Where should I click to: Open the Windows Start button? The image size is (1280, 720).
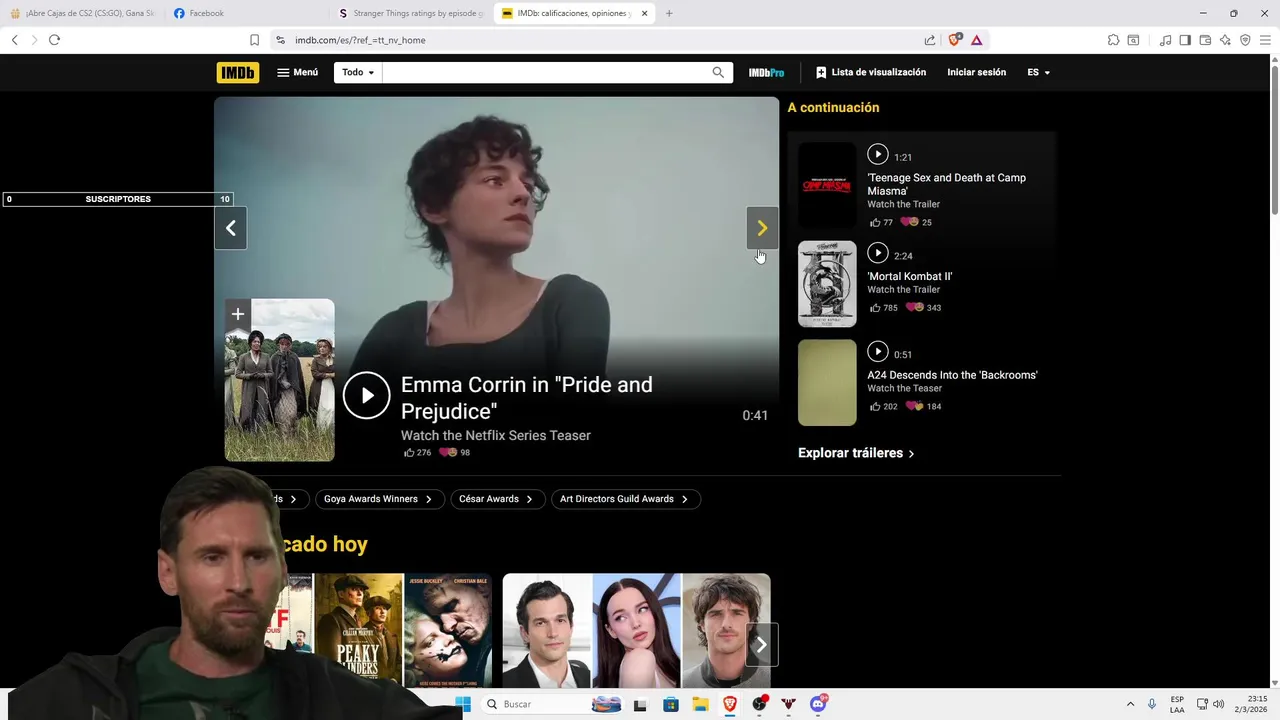click(x=462, y=704)
